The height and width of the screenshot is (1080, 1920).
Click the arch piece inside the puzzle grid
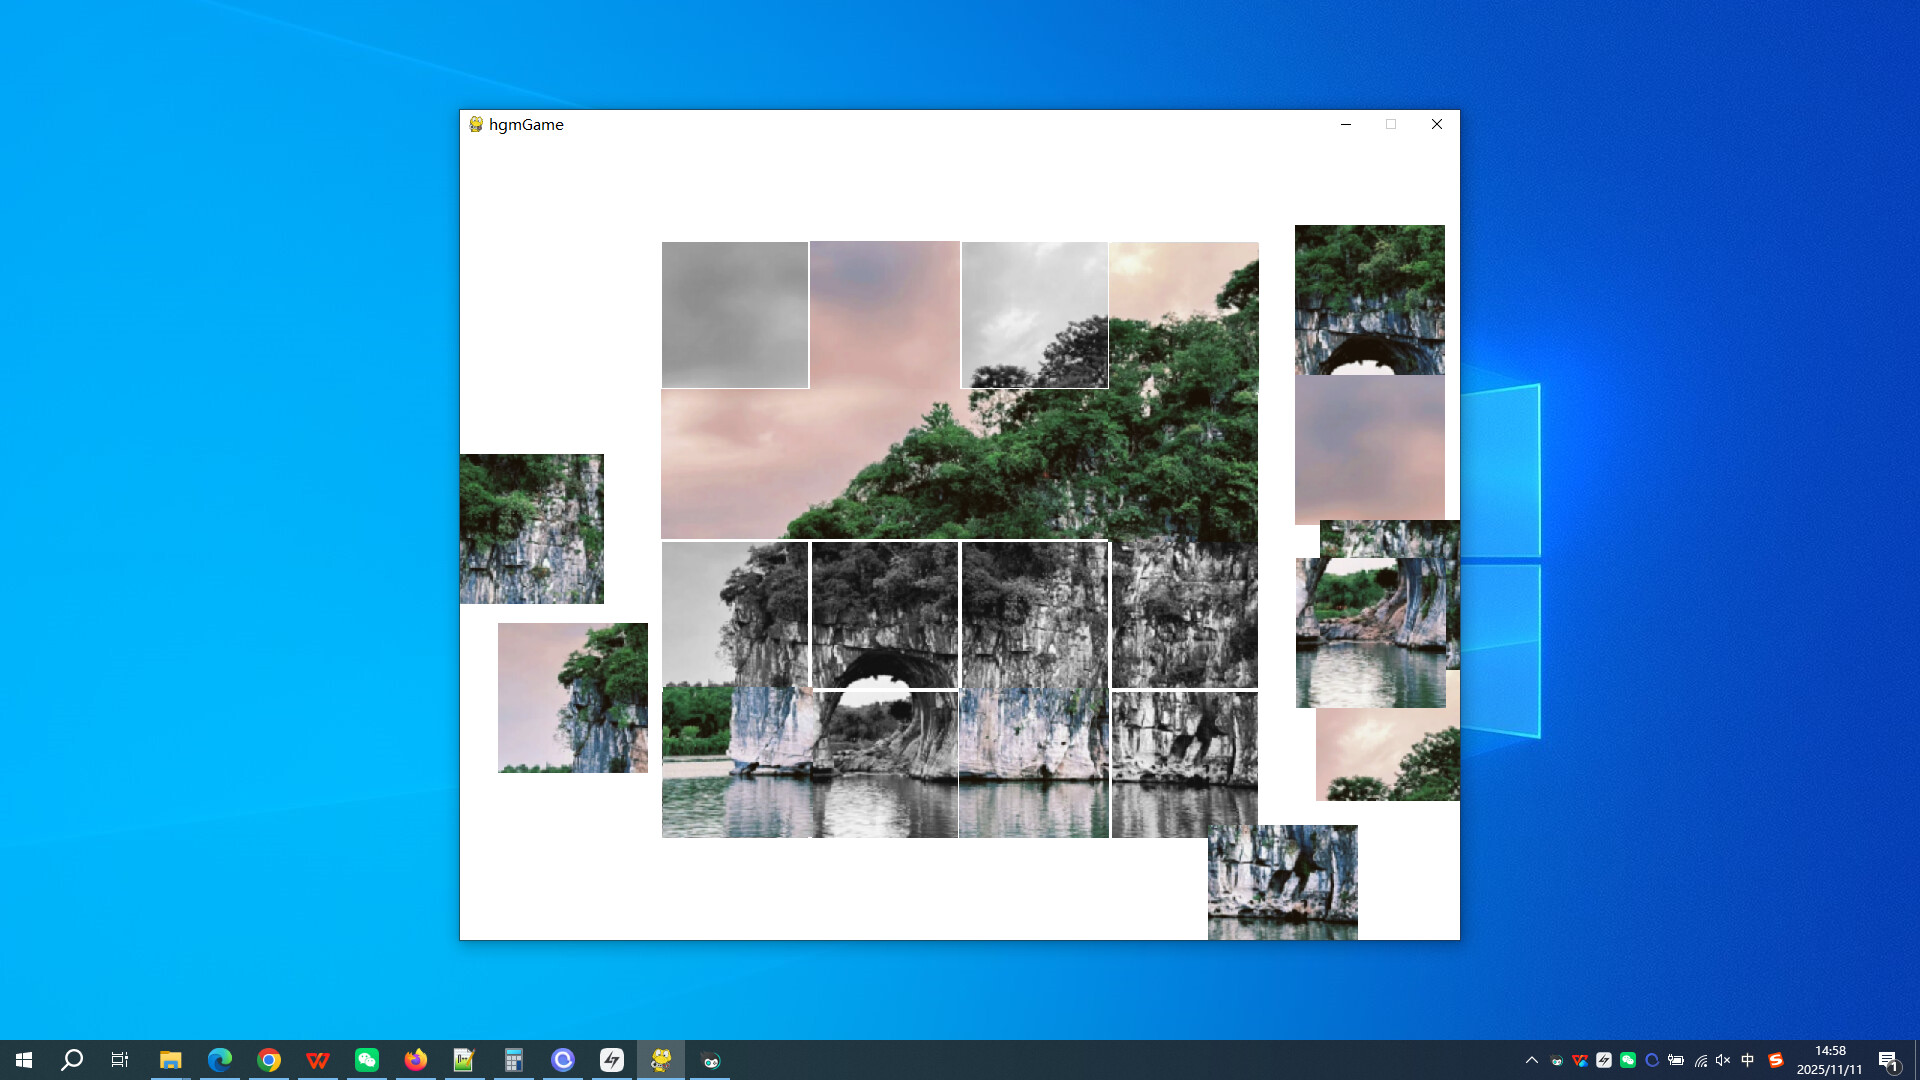884,614
